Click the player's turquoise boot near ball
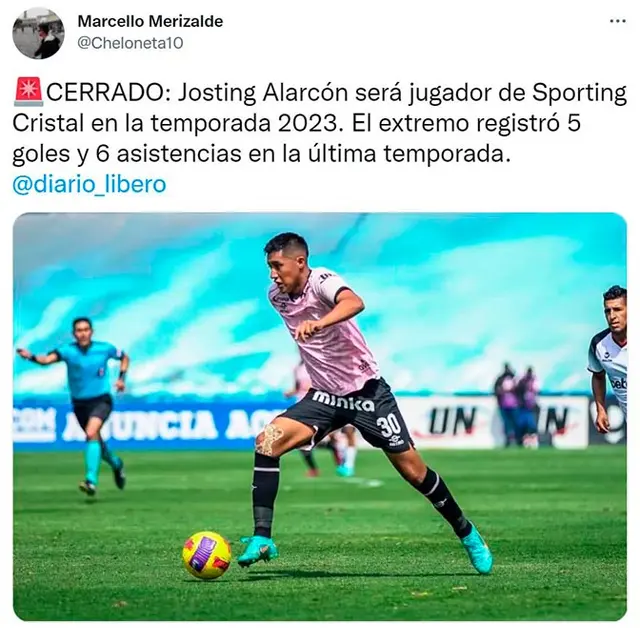Viewport: 640px width, 628px height. (257, 550)
